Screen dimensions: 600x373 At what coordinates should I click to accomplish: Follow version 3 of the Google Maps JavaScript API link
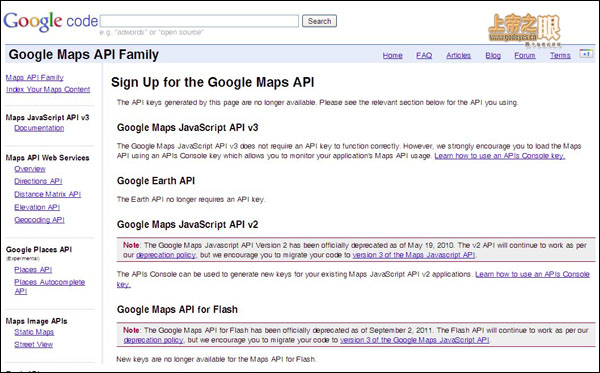coord(415,340)
